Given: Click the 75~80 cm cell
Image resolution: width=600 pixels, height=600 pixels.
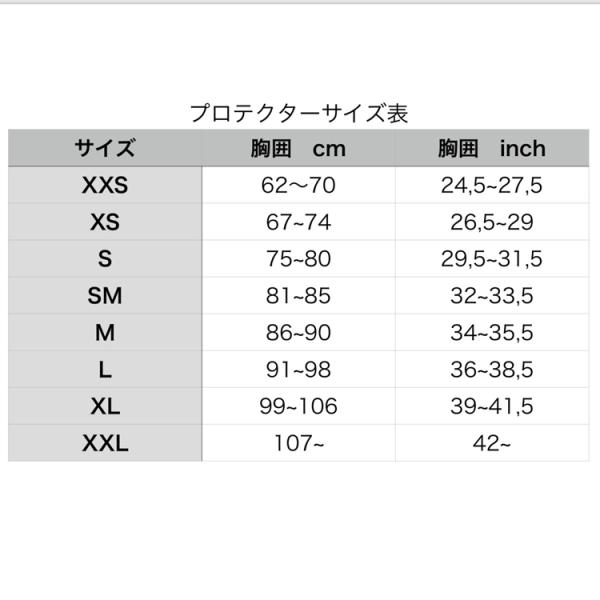Looking at the screenshot, I should (x=298, y=259).
